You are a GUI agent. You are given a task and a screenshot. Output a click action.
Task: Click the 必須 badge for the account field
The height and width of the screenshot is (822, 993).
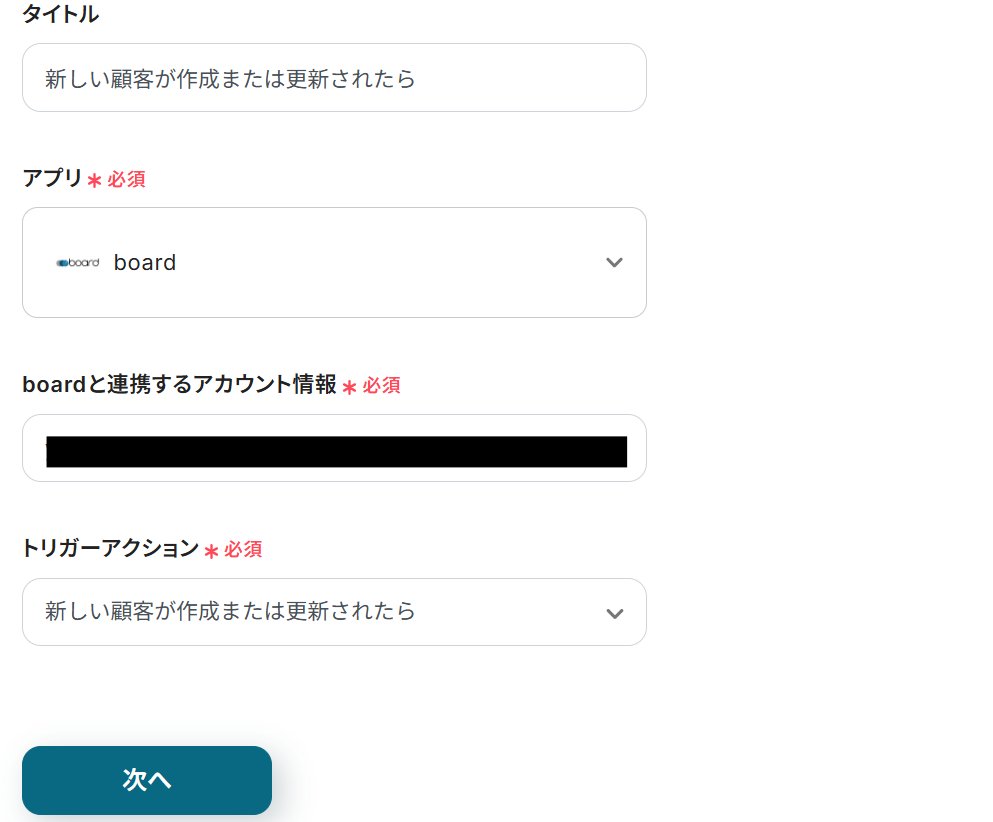tap(382, 386)
